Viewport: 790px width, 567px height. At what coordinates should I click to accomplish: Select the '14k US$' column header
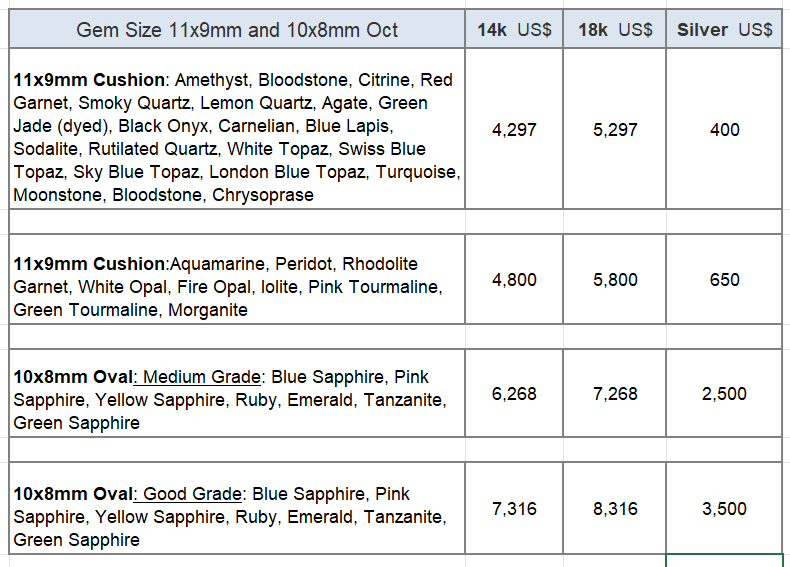pos(514,30)
